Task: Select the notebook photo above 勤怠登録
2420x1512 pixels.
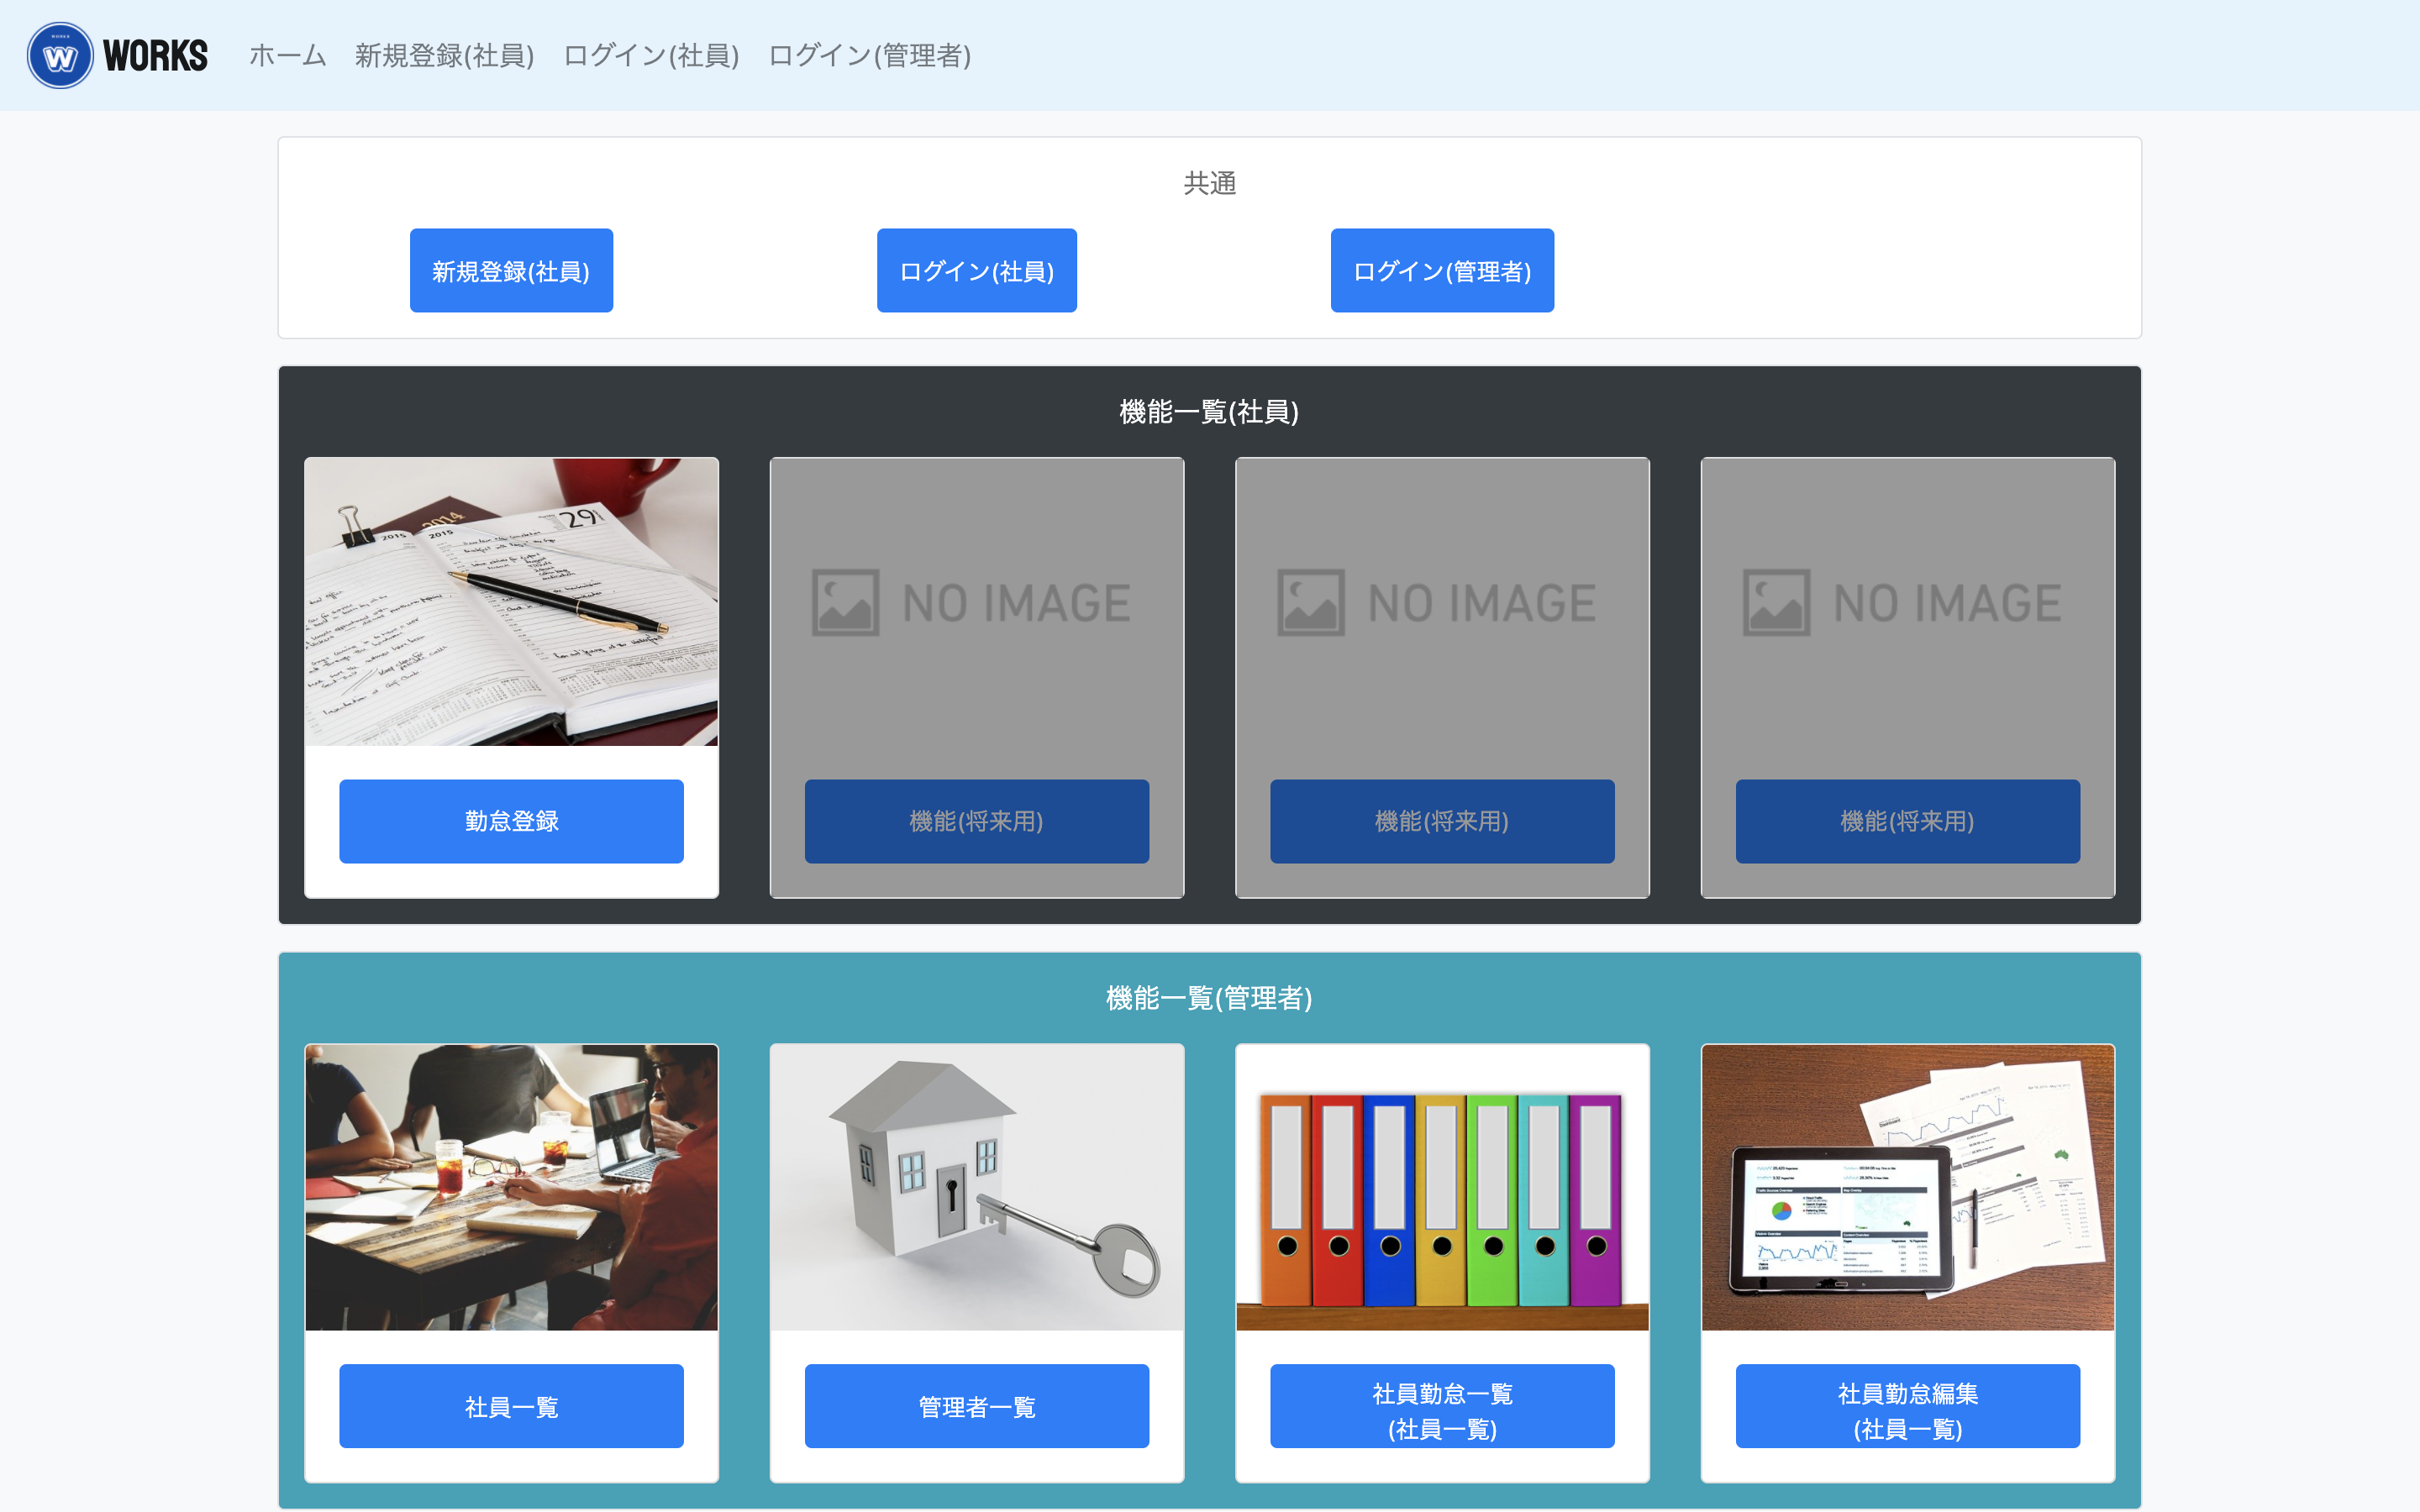Action: [x=511, y=603]
